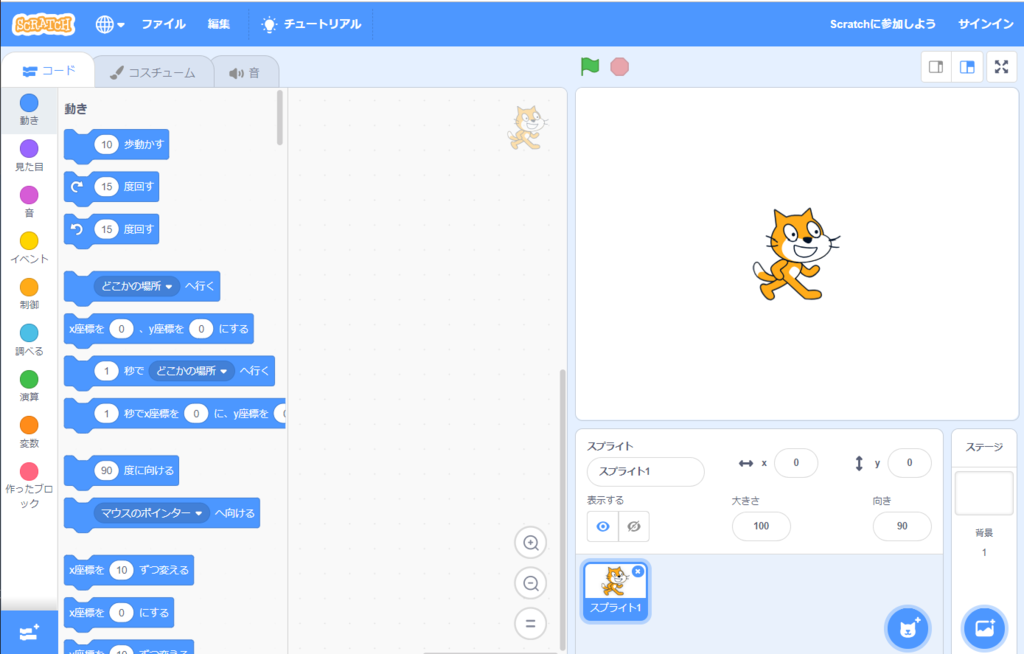
Task: Open チュートリアル from the menu bar
Action: 311,24
